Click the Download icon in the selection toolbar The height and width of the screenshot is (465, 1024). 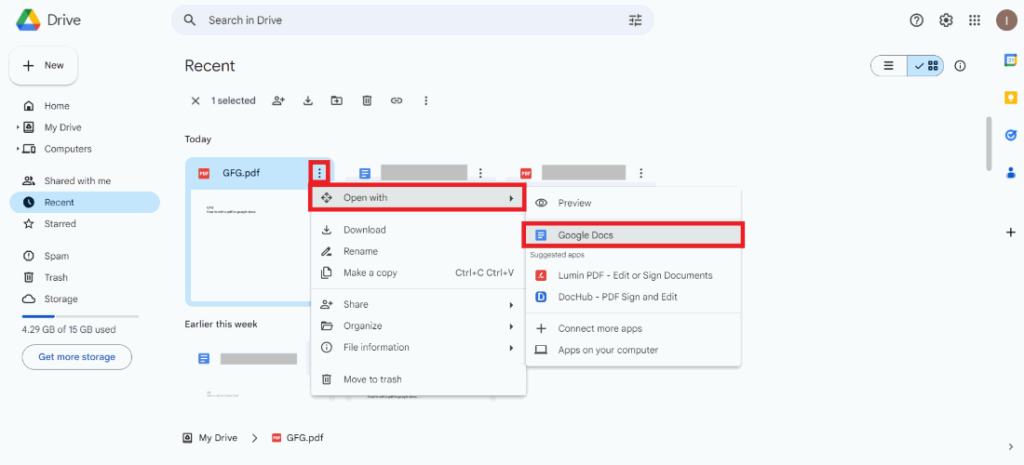pos(308,101)
